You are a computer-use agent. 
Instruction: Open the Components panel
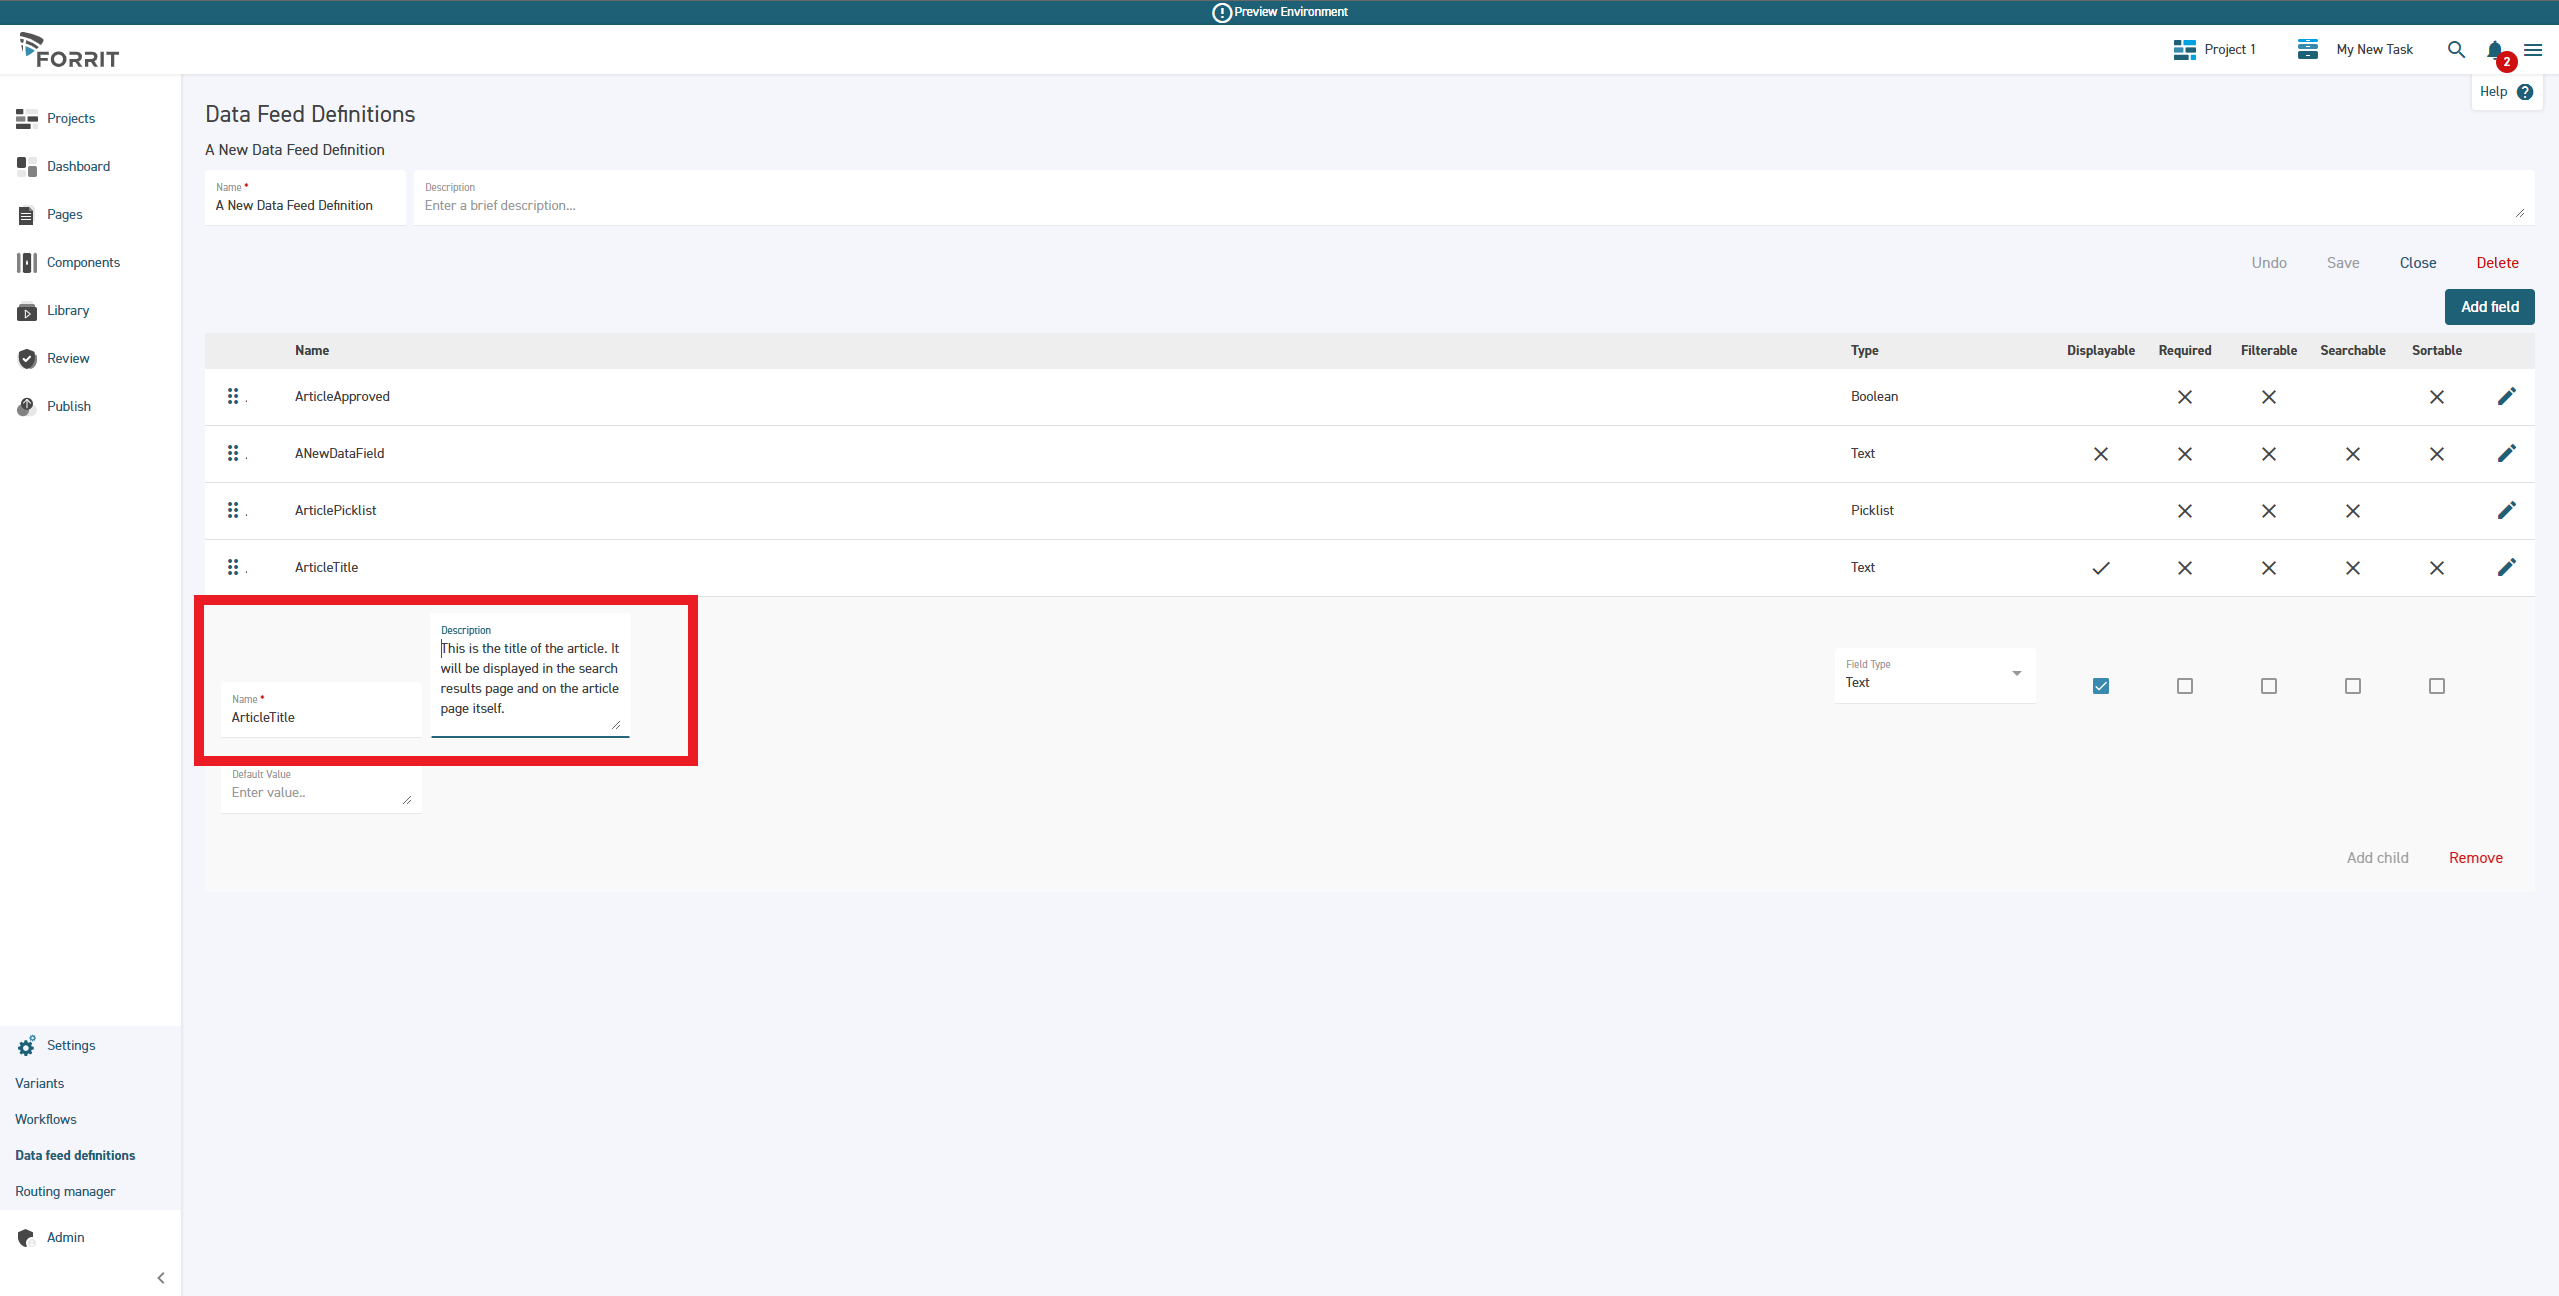(85, 262)
